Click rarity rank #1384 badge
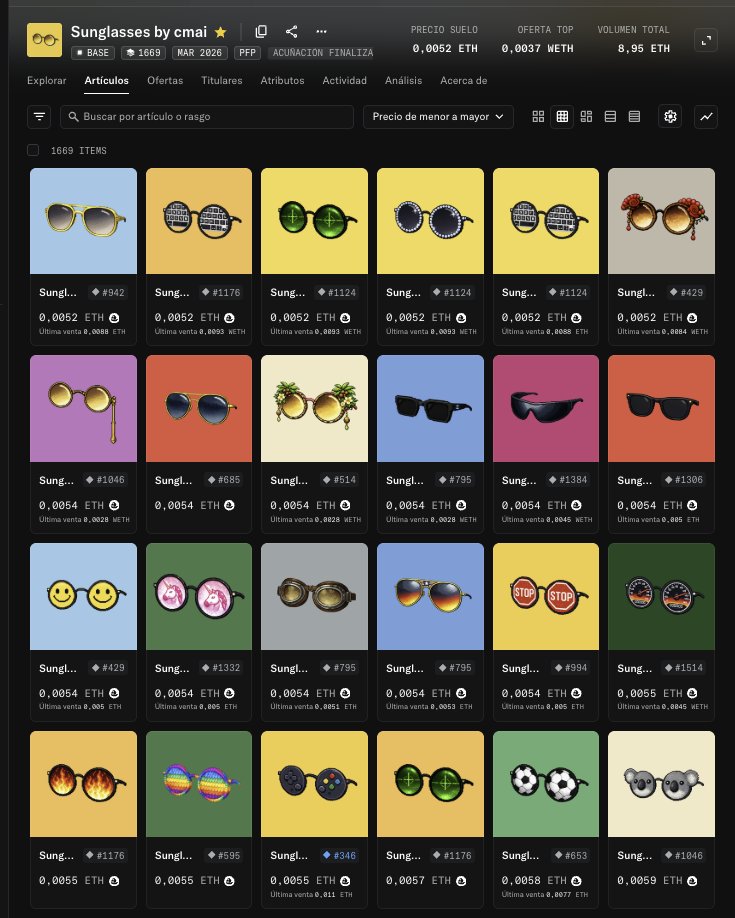Screen dimensions: 735x918 pyautogui.click(x=568, y=479)
